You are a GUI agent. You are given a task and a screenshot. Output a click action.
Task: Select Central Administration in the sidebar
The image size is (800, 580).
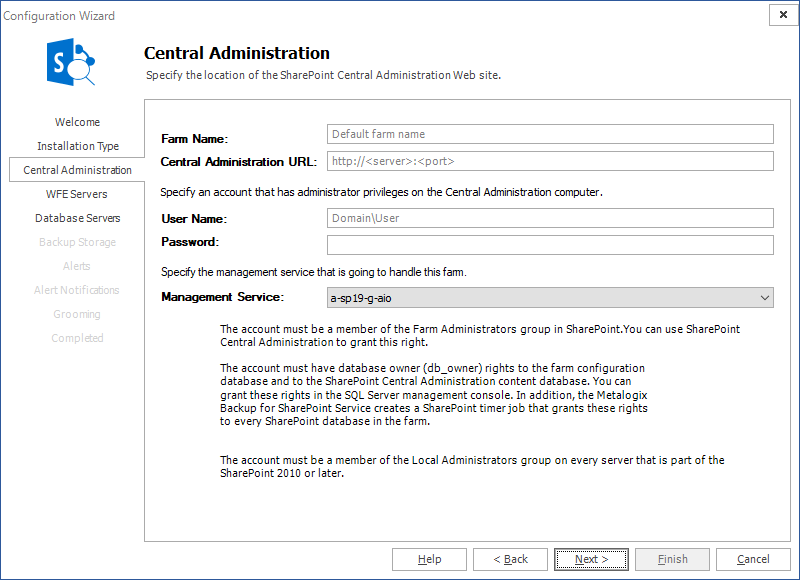coord(77,170)
